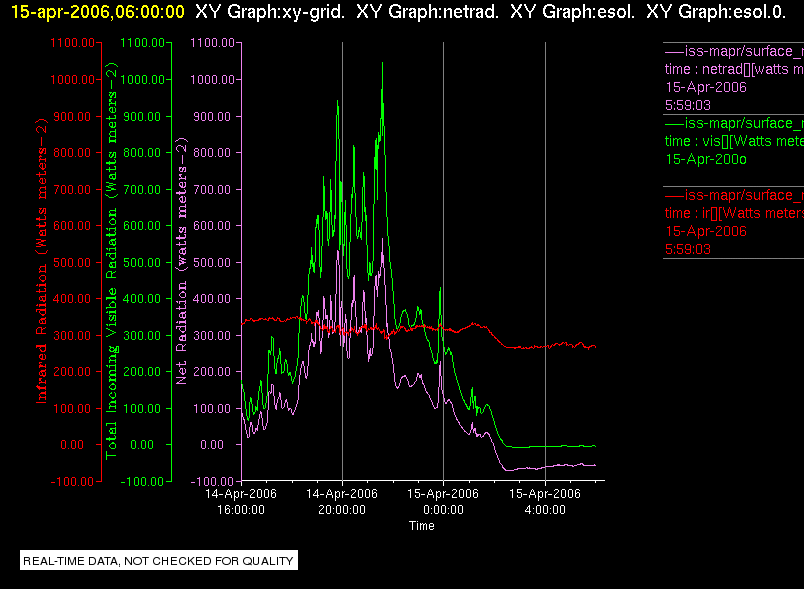Click the yellow timestamp 15-apr-2006,06:00:00

(97, 12)
